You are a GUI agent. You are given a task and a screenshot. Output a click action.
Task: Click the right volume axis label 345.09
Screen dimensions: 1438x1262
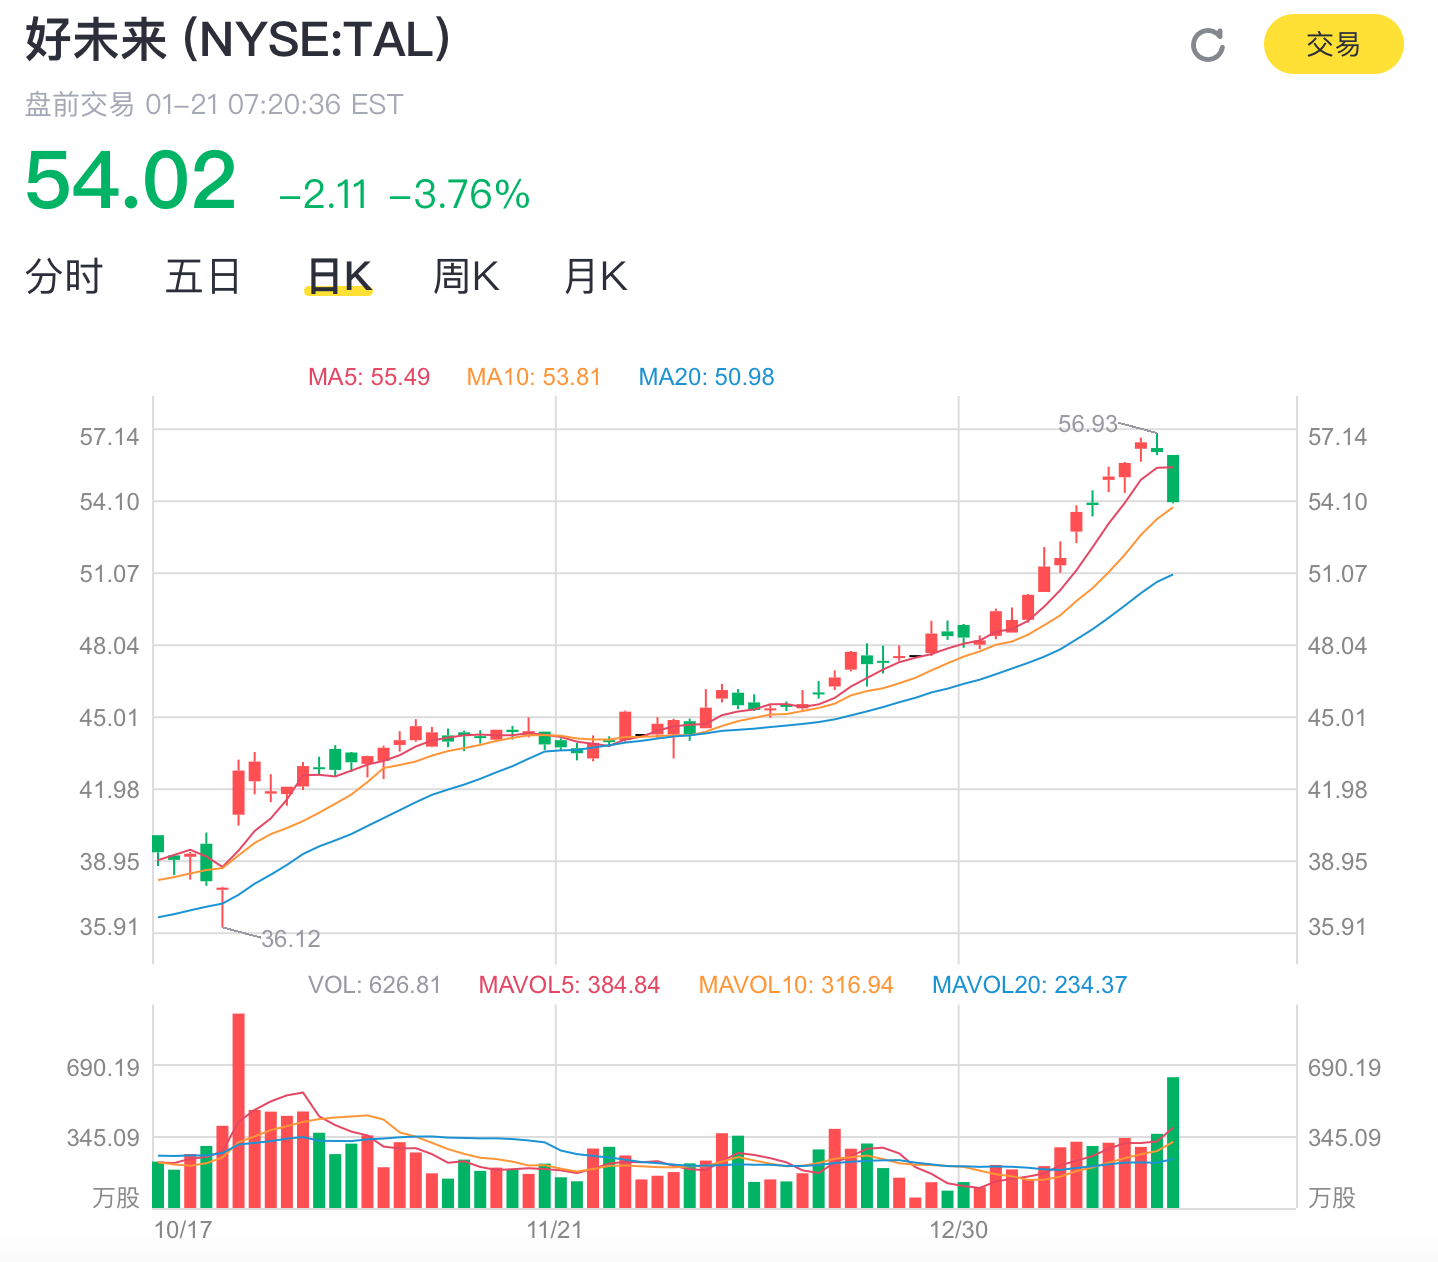click(1344, 1138)
